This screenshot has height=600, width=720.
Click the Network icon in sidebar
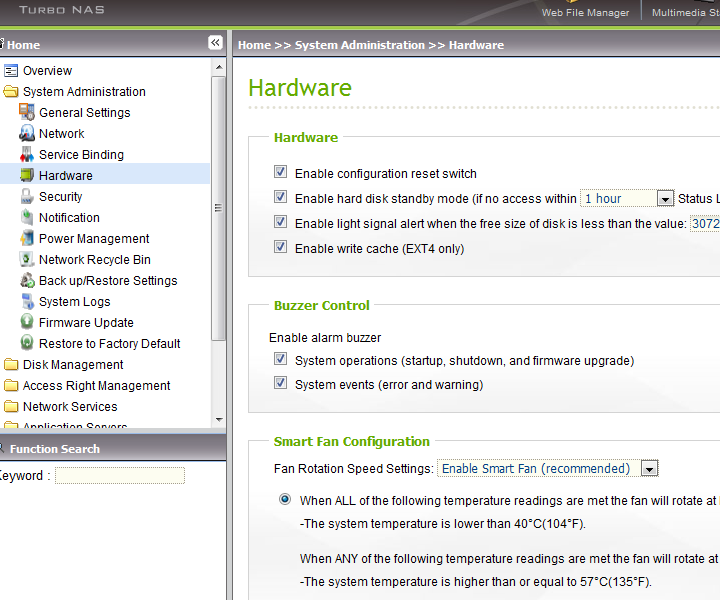pos(27,134)
